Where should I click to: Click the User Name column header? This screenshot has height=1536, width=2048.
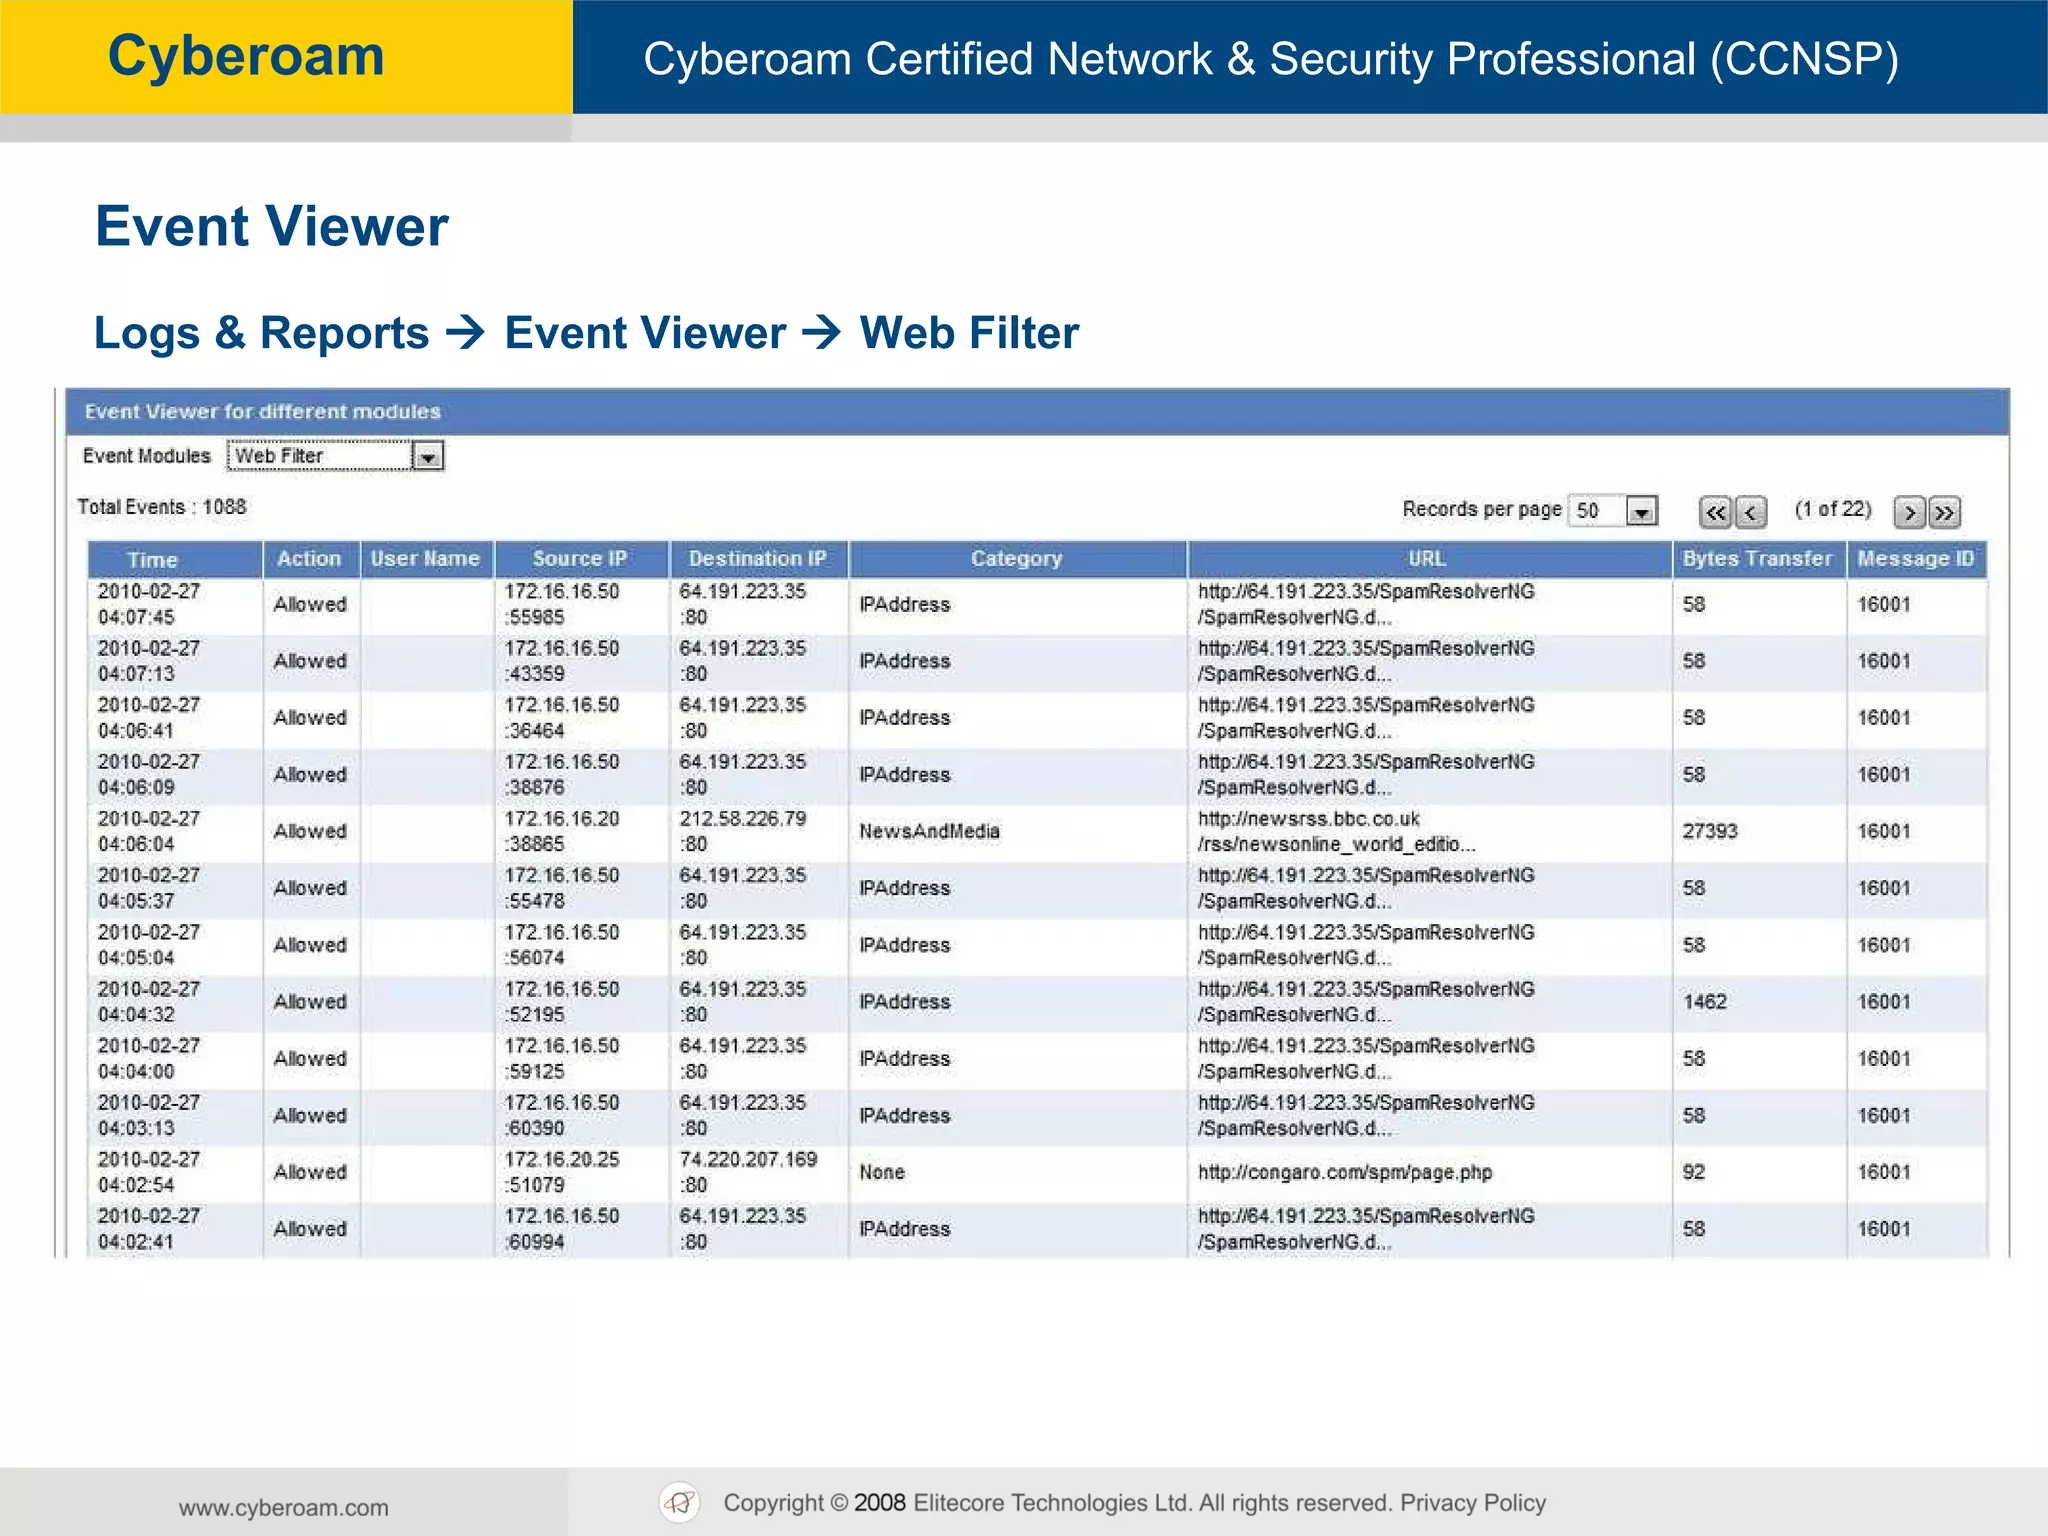click(x=426, y=559)
